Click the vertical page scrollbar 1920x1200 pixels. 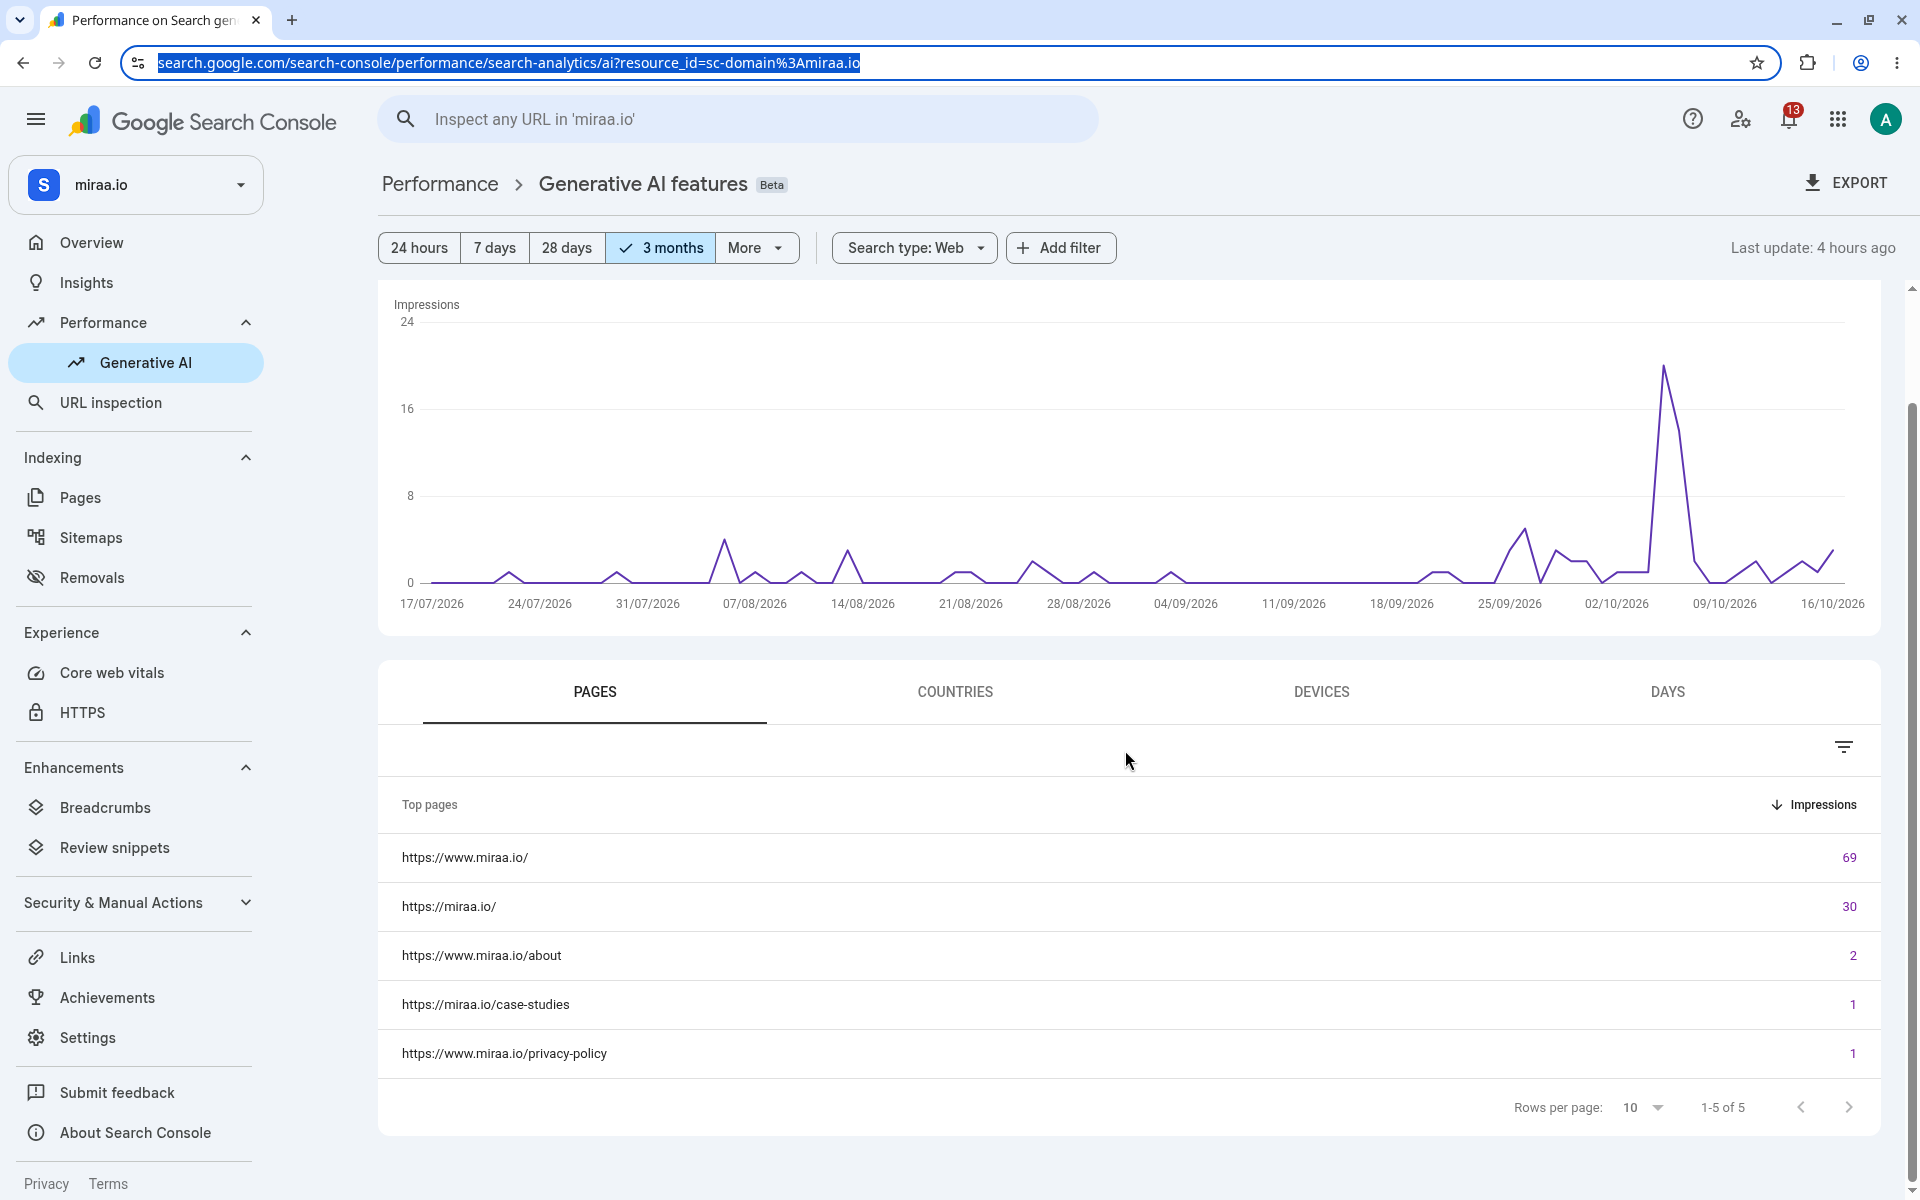pos(1912,790)
